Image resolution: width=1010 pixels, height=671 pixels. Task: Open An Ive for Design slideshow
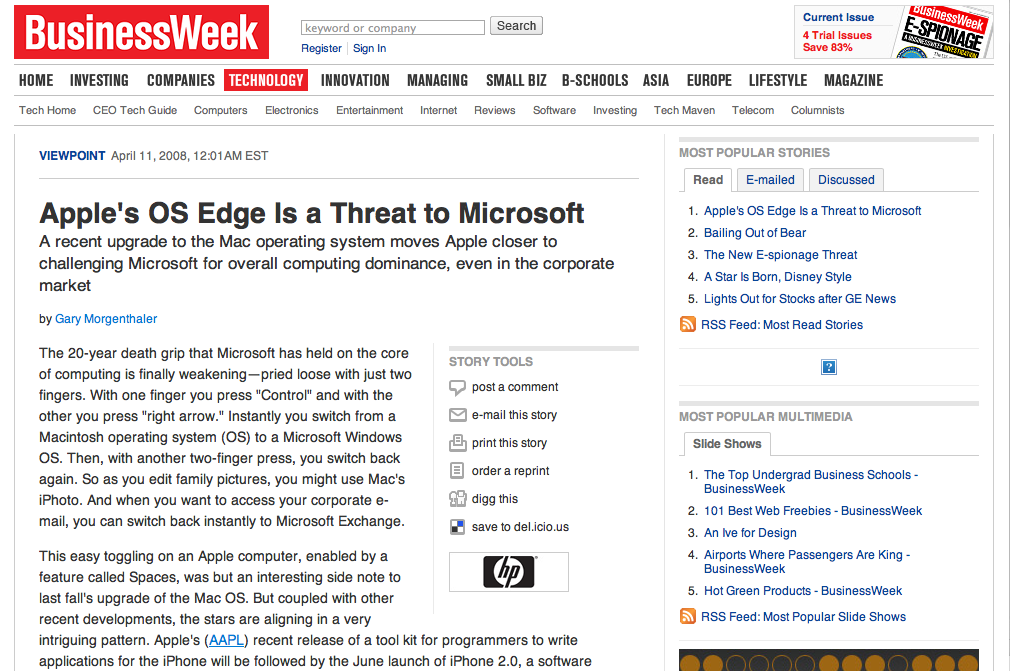pos(750,533)
